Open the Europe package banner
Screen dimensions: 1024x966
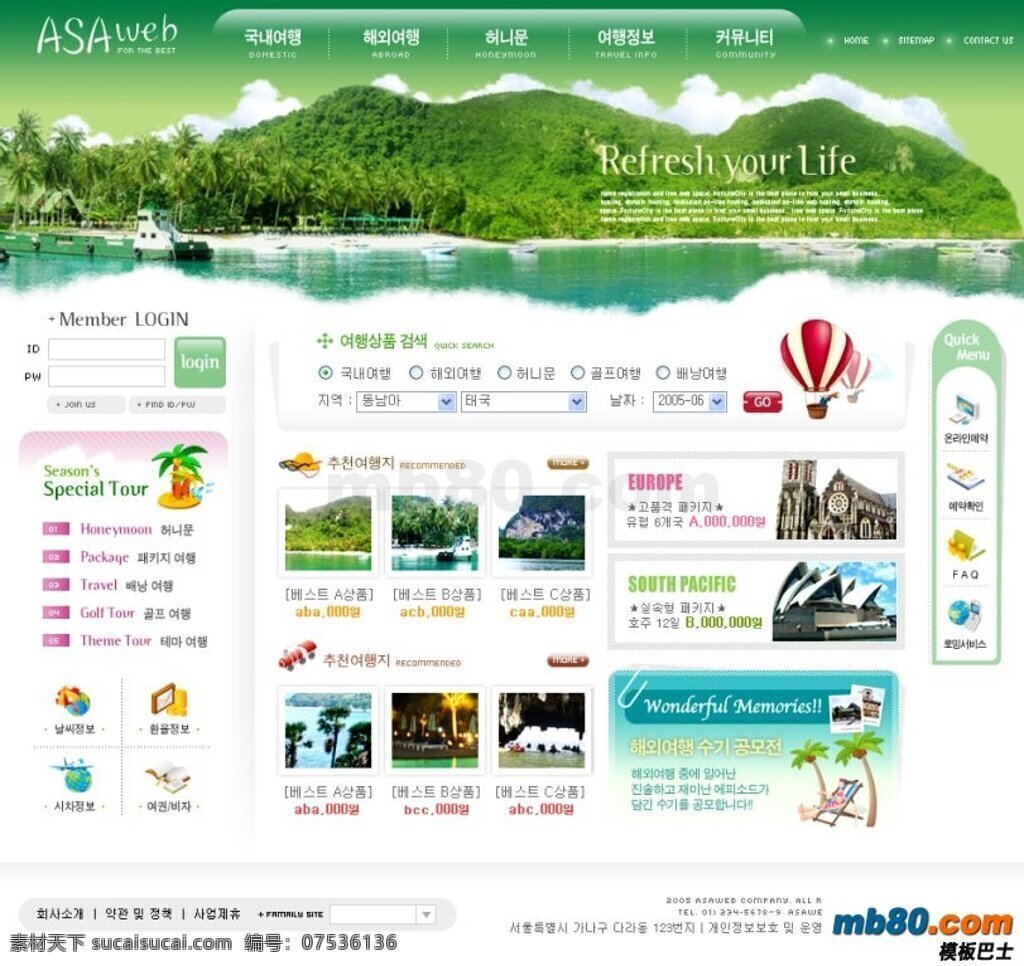pos(756,500)
